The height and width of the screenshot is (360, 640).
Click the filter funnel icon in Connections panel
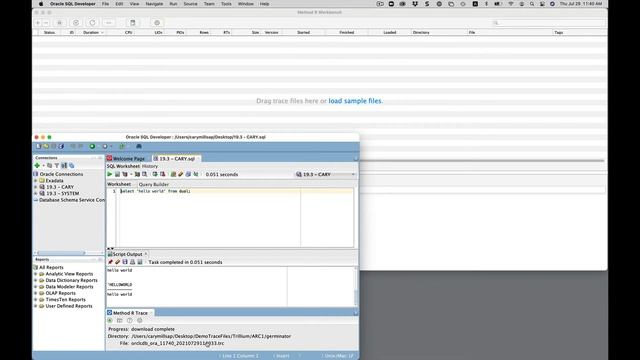tap(57, 165)
